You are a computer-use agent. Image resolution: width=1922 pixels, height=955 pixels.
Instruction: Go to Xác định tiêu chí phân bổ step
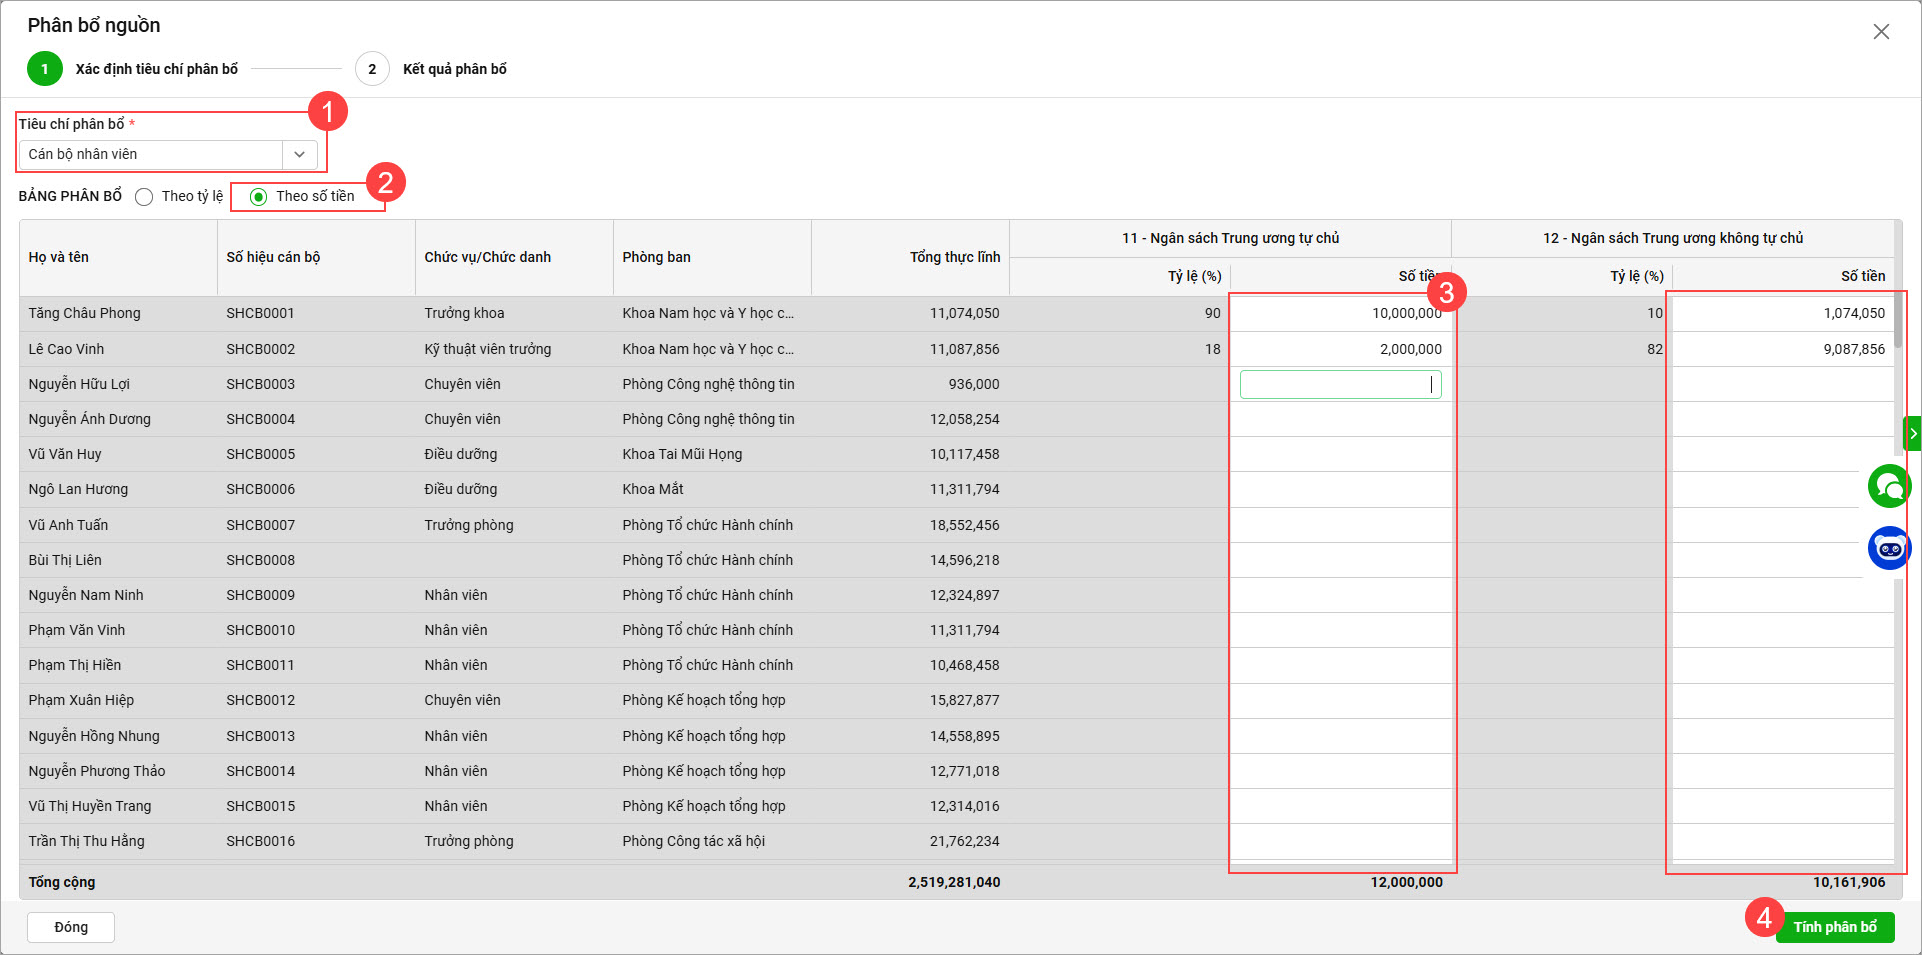156,69
